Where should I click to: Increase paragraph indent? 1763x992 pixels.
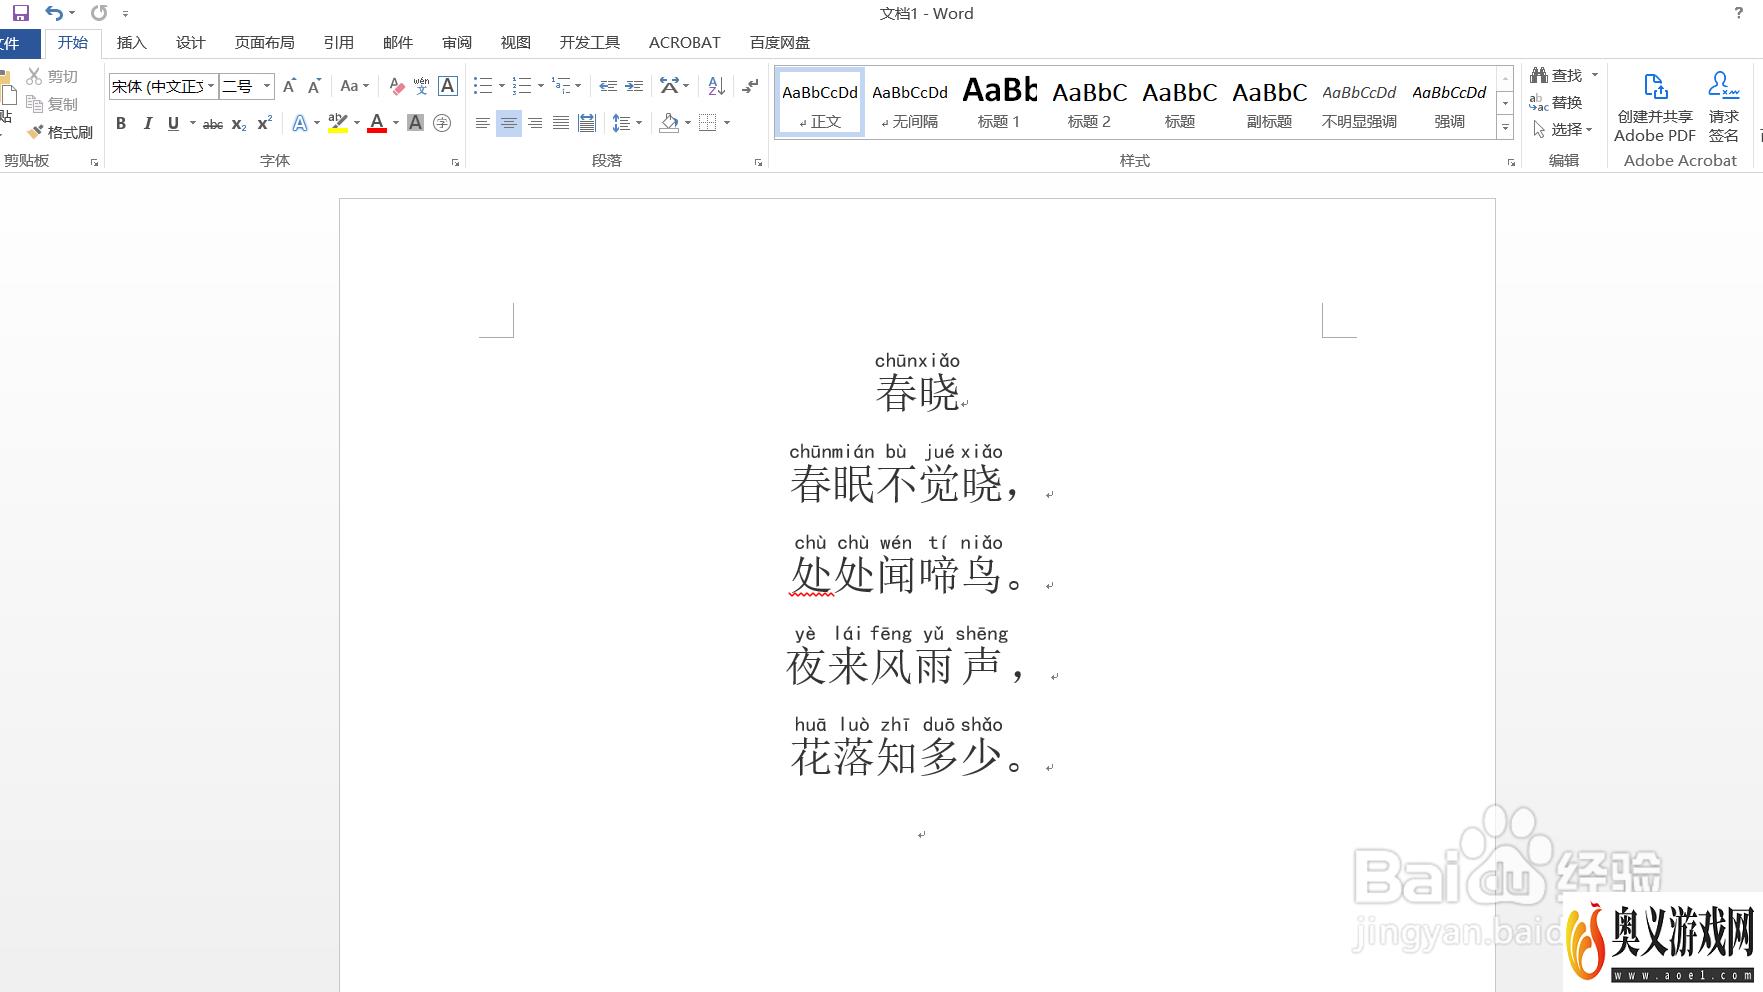pyautogui.click(x=634, y=86)
